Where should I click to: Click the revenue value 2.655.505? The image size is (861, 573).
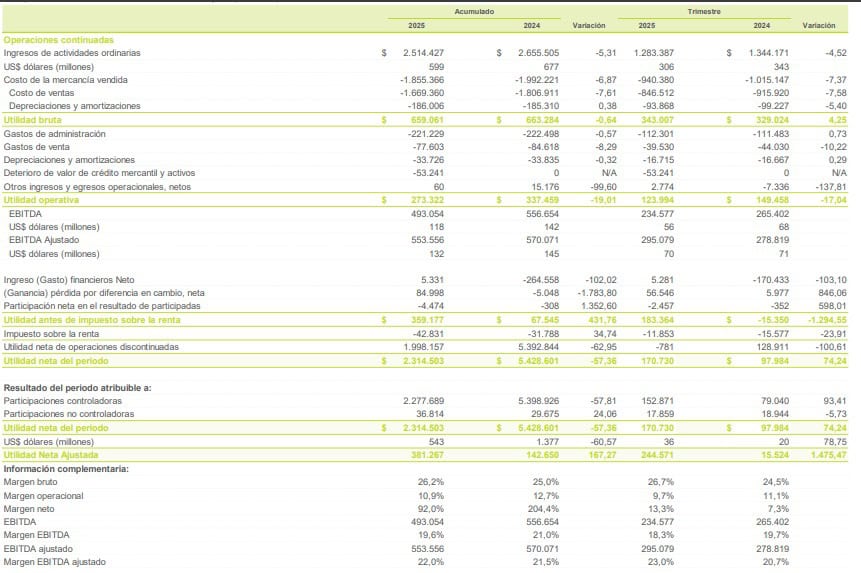539,53
